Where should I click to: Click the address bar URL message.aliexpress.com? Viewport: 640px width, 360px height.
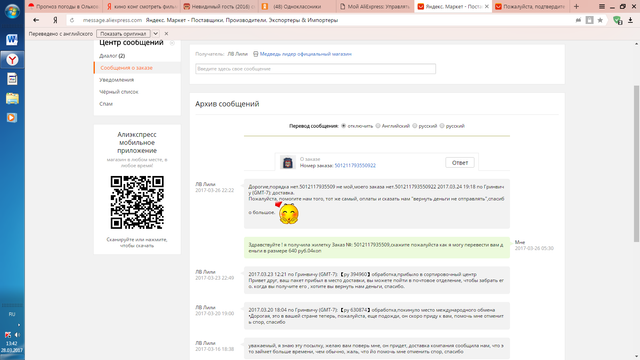pyautogui.click(x=112, y=20)
